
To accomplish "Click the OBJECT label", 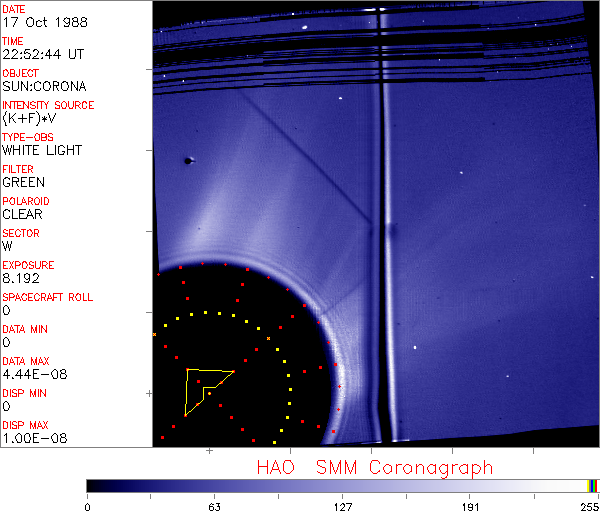I will point(20,73).
